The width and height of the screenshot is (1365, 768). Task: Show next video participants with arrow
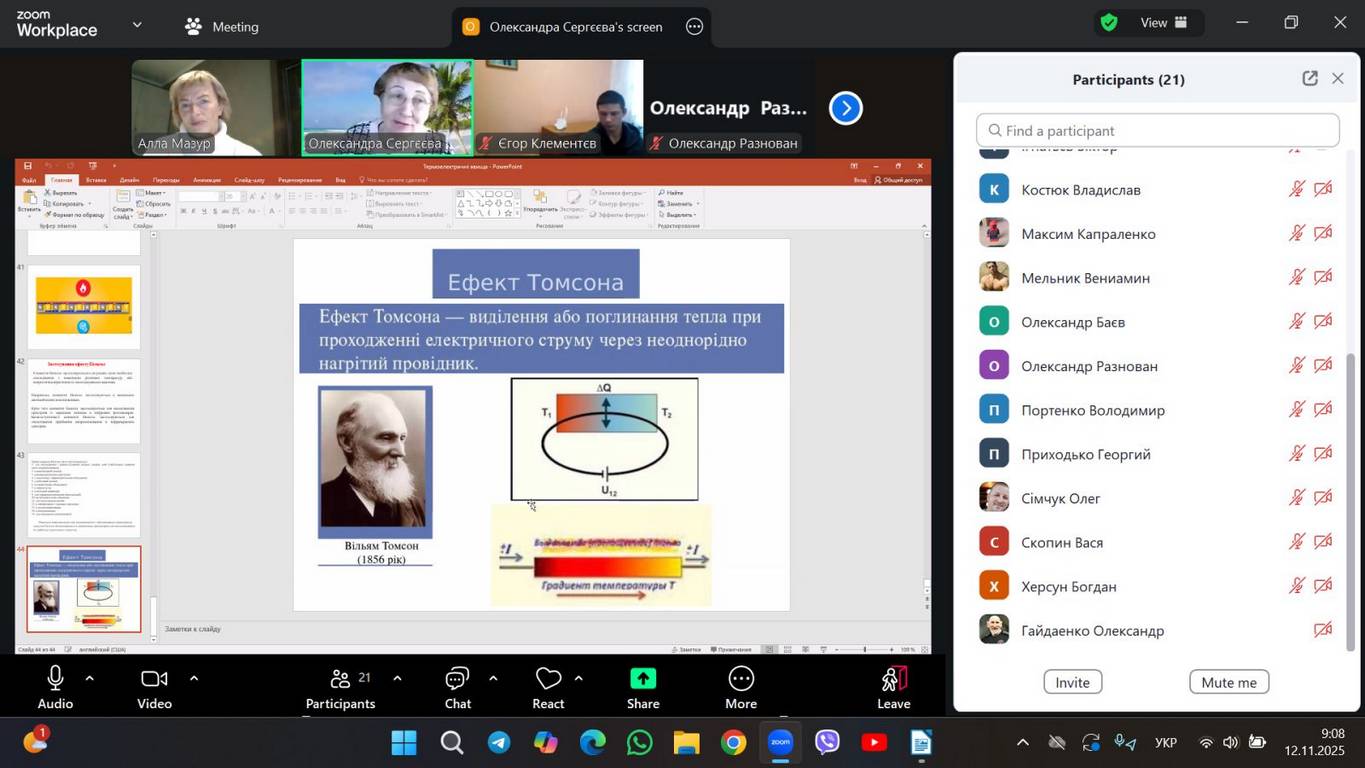845,108
